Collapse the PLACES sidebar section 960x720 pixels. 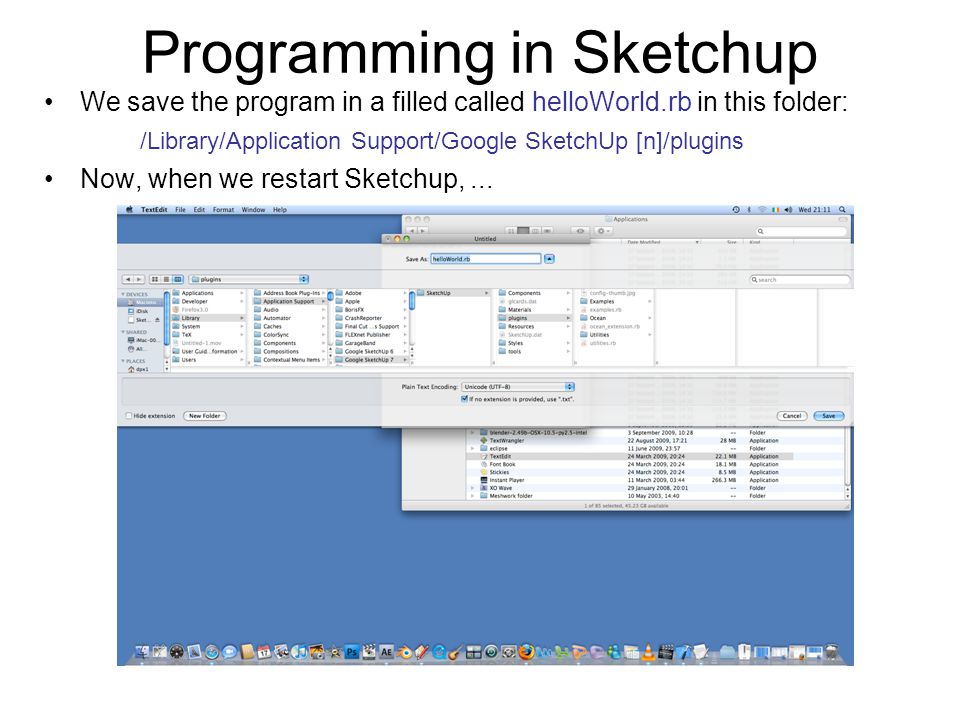(123, 361)
